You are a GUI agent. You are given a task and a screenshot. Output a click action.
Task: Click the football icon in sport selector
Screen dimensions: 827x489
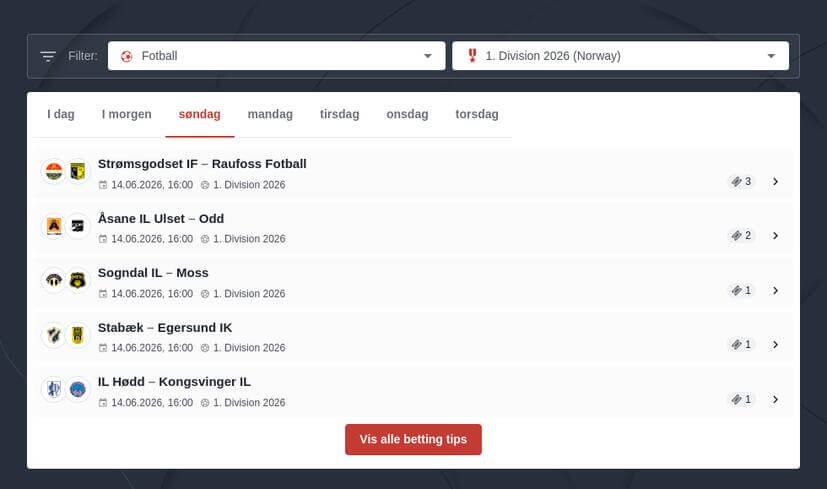tap(127, 56)
